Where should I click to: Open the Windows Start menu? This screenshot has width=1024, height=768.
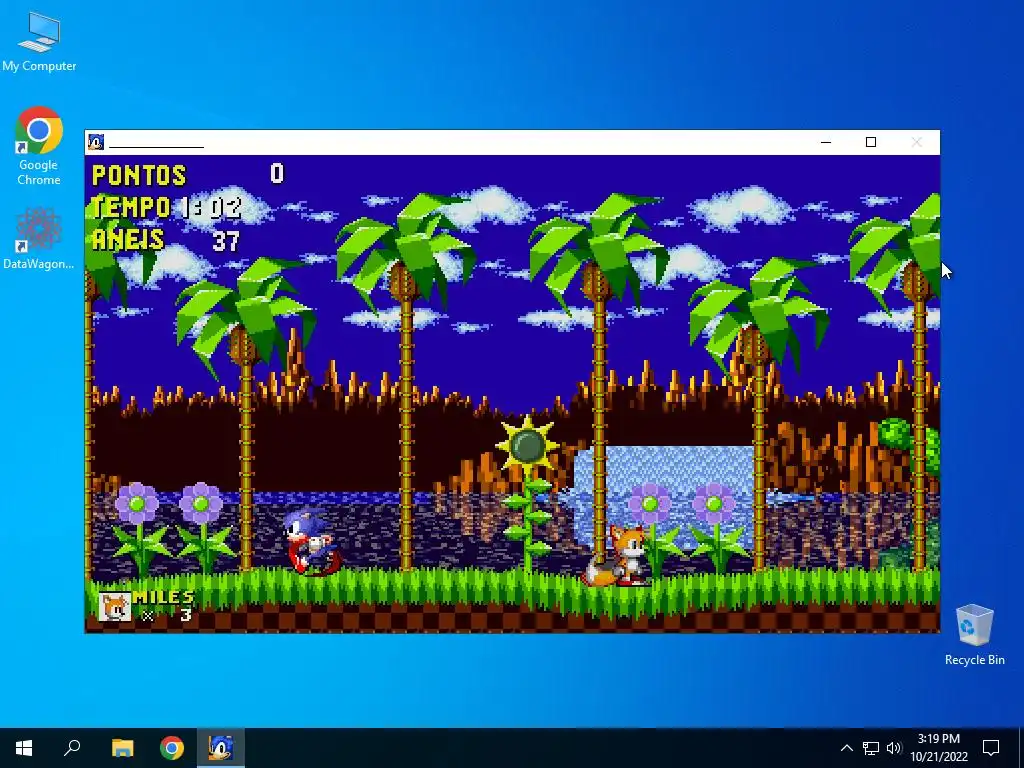tap(24, 748)
